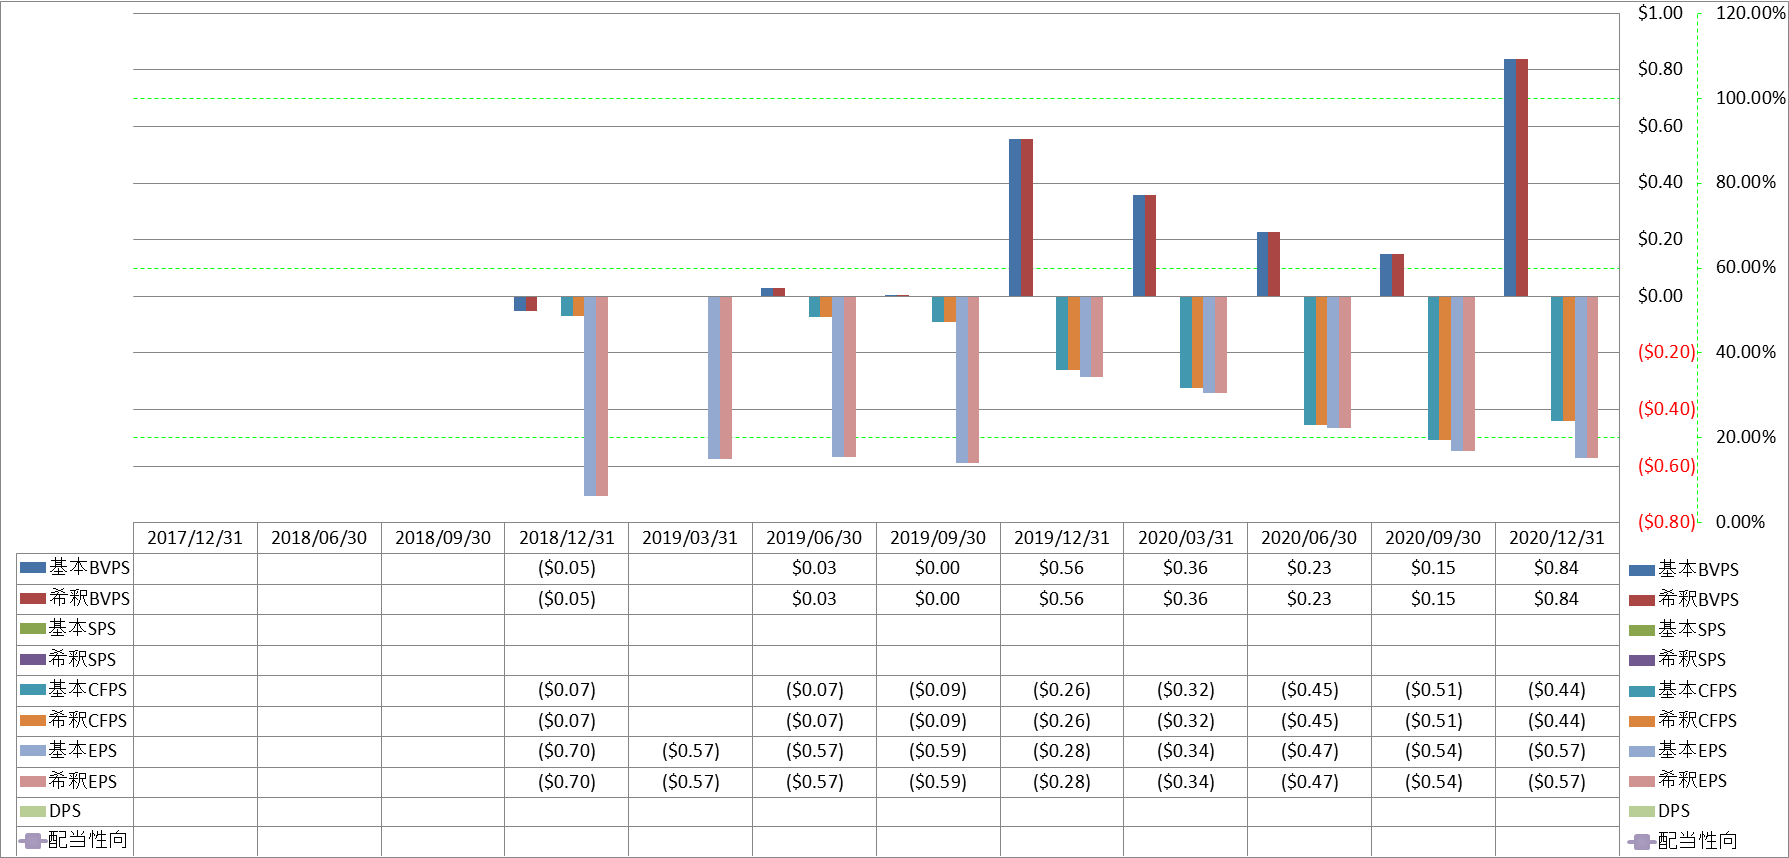Select the blue 基本BVPS bar for 2020/12/31
1789x858 pixels.
[x=1510, y=178]
